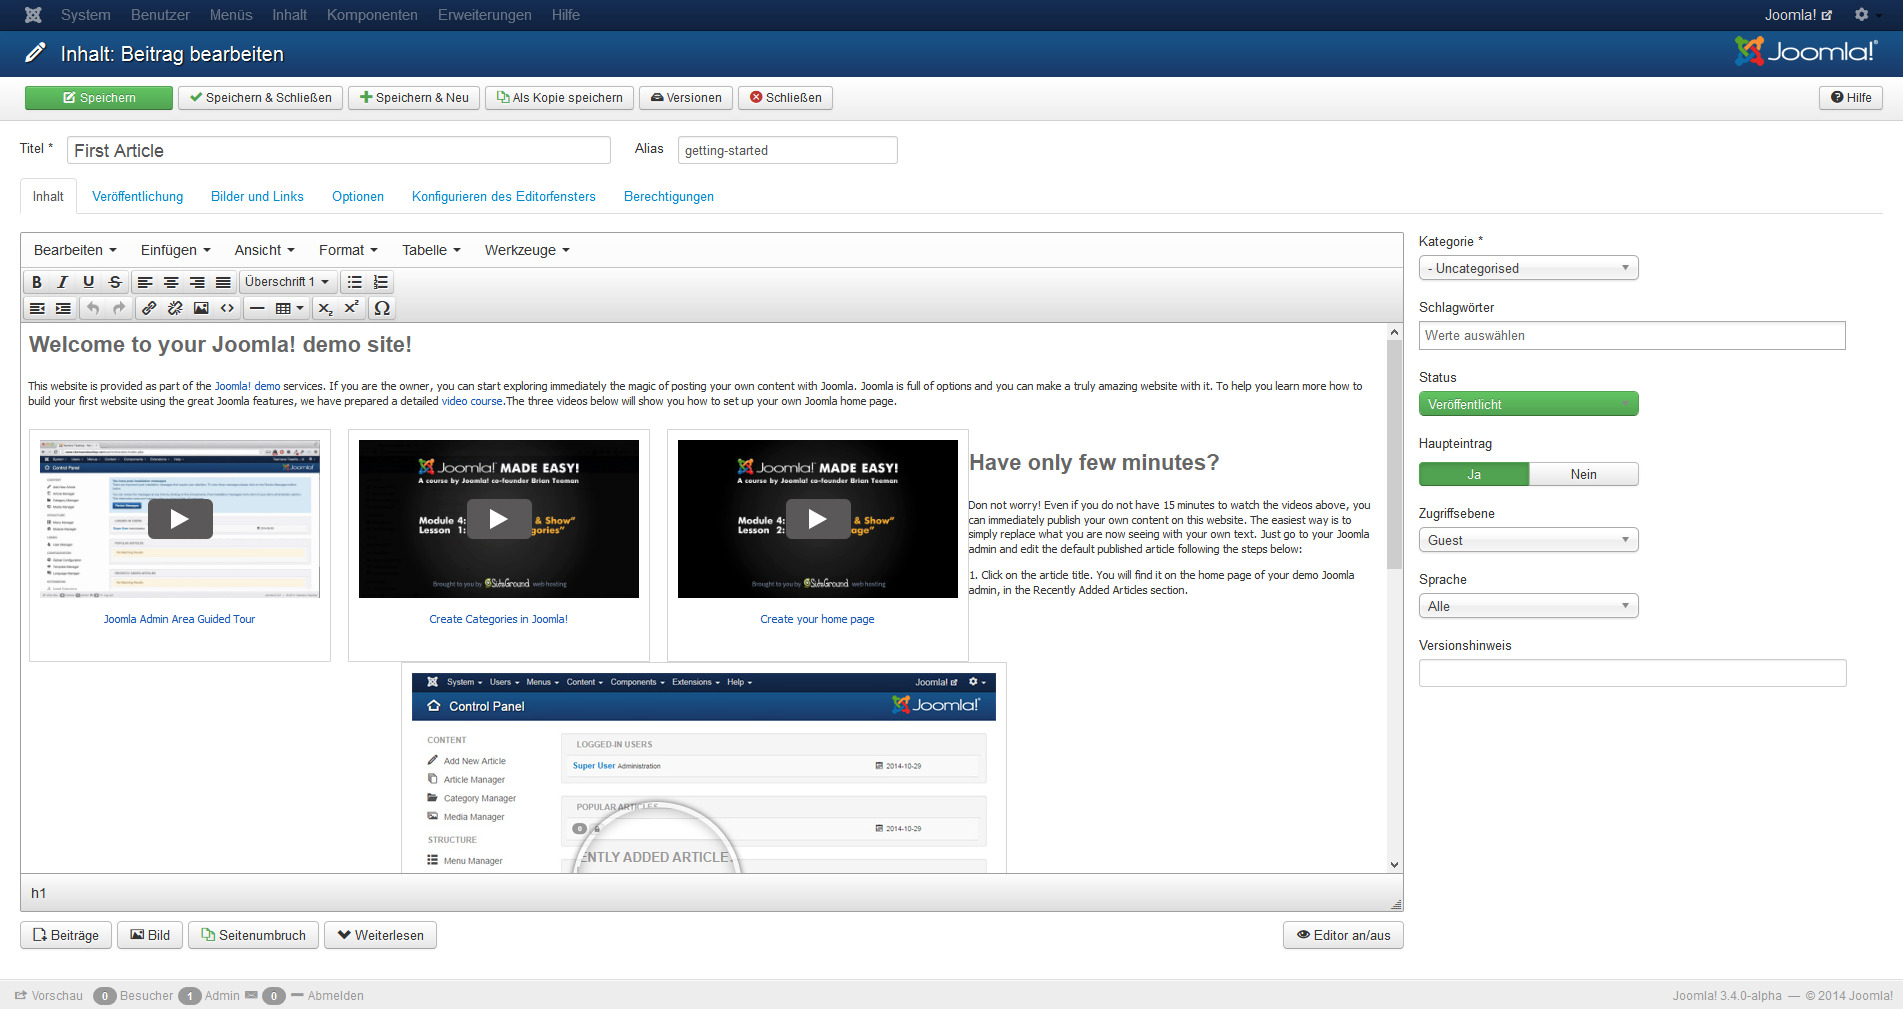Screen dimensions: 1903x1009
Task: Click into the Titel field
Action: (339, 150)
